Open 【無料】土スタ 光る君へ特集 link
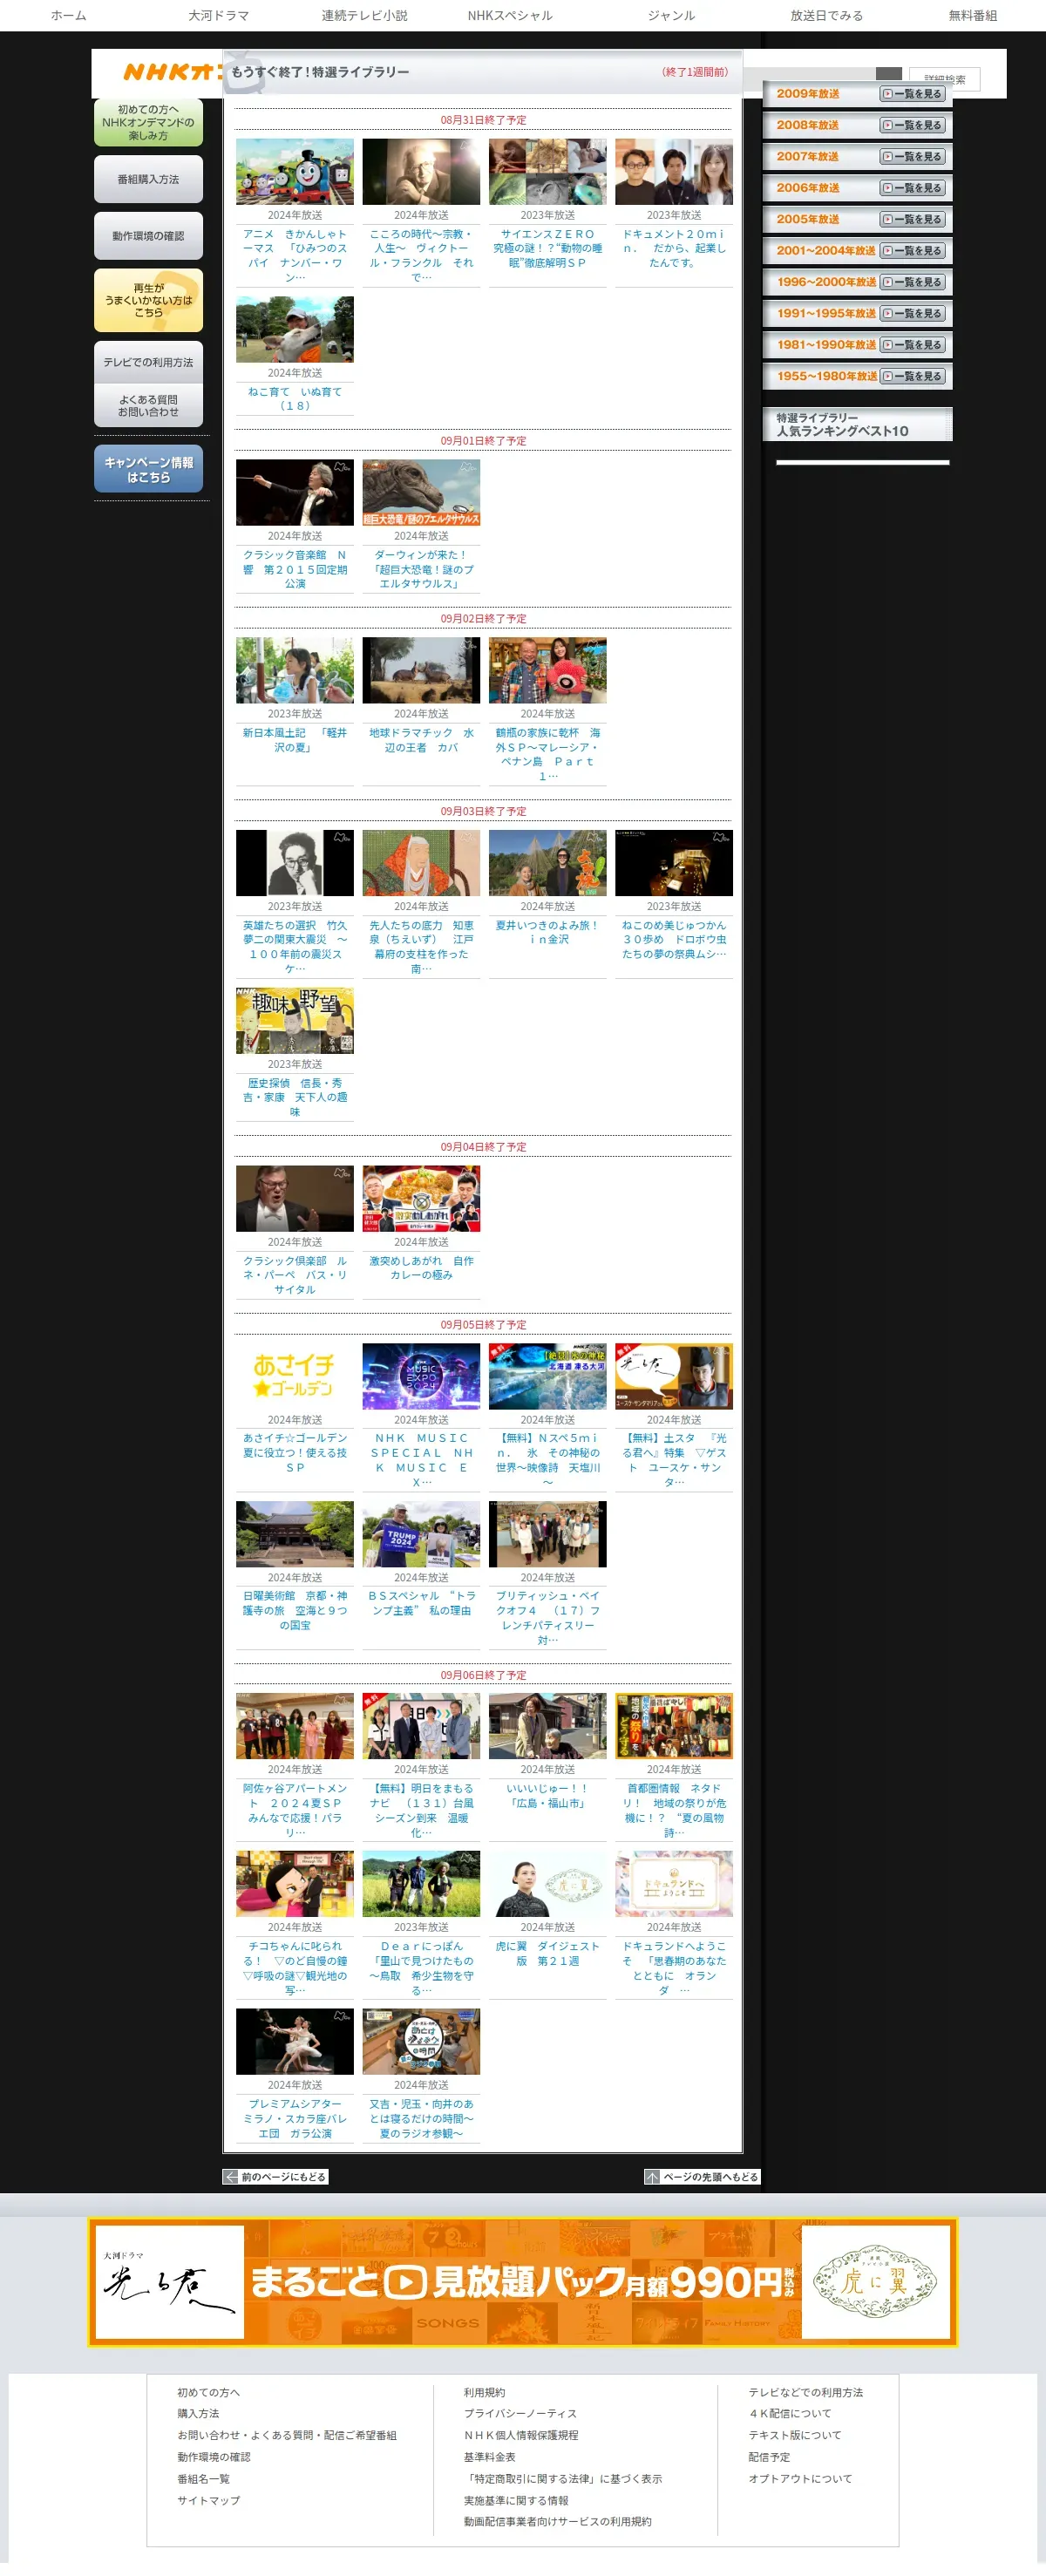This screenshot has width=1046, height=2576. 673,1460
